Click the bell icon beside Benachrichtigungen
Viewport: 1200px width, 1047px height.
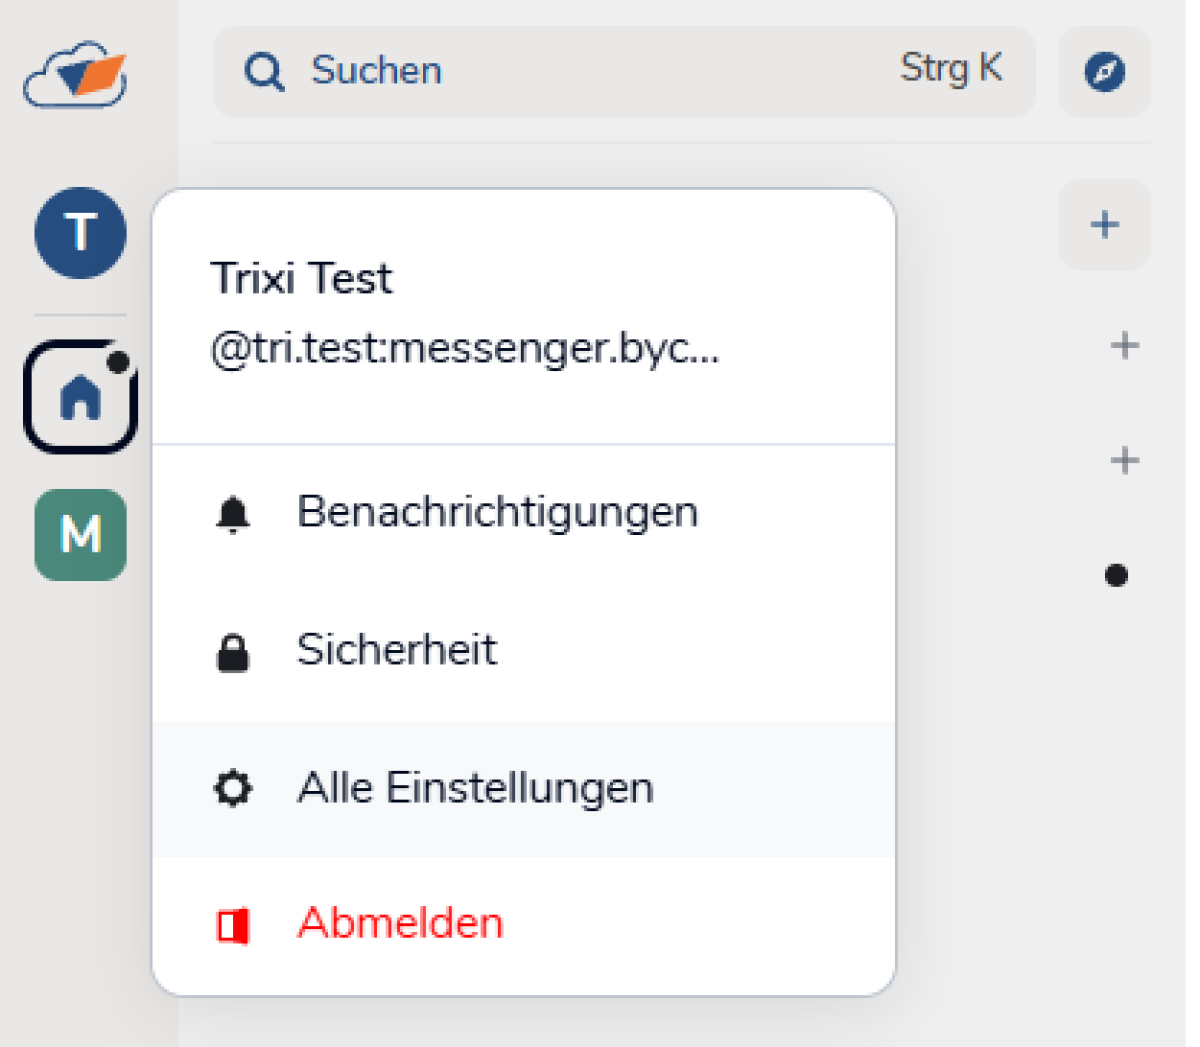(x=233, y=514)
